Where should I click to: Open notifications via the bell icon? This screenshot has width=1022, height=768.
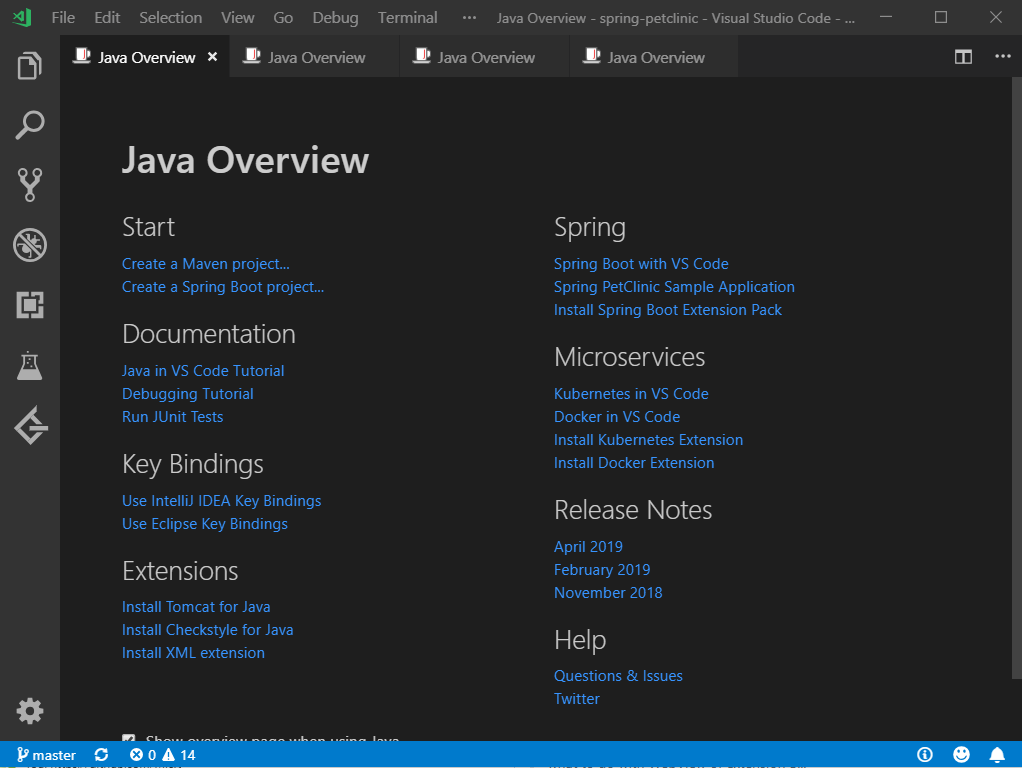[997, 754]
